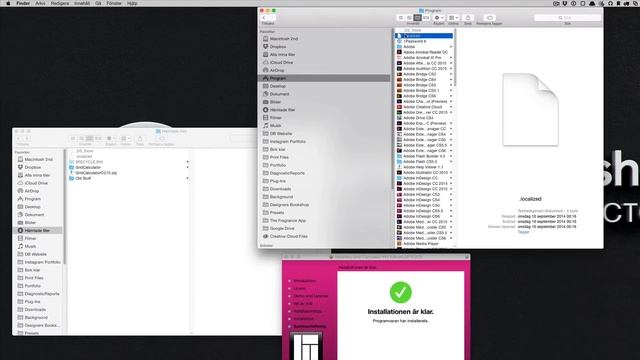
Task: Open Dropbox in Hämtade filer window sidebar
Action: coord(33,167)
